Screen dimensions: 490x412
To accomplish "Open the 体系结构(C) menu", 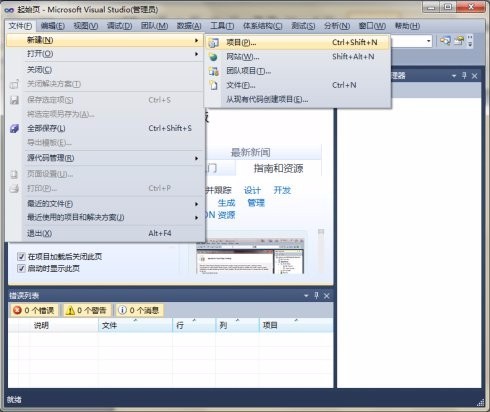I will (262, 26).
